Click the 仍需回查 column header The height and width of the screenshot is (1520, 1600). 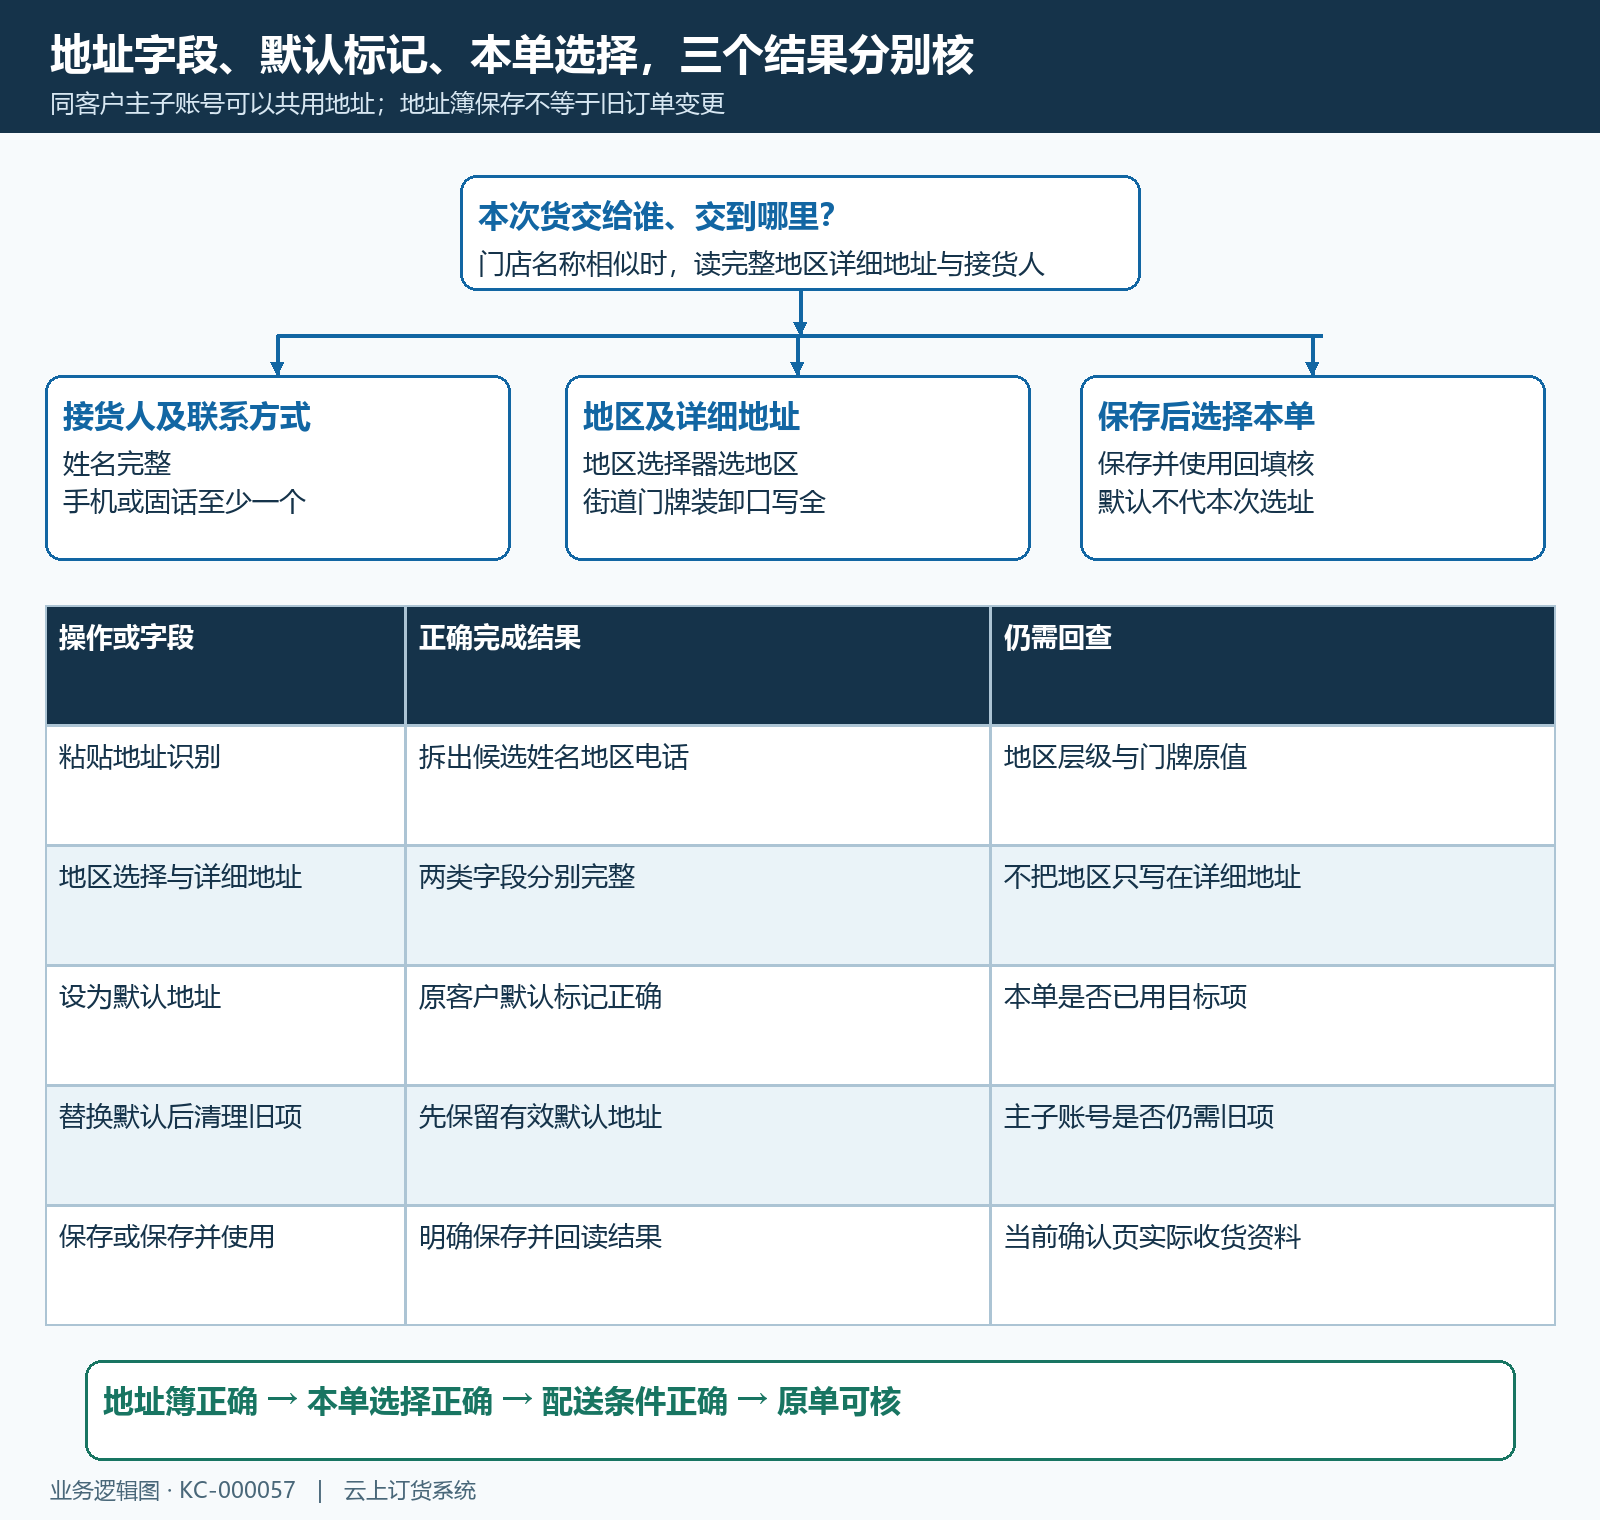[x=1272, y=665]
